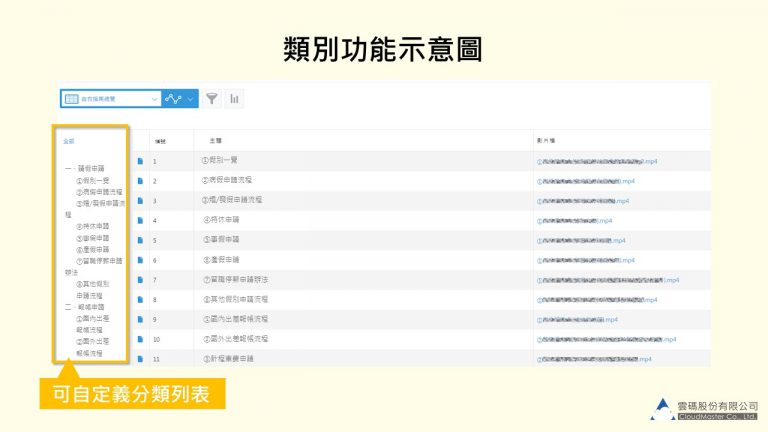
Task: Click the line graph view button
Action: pos(174,99)
